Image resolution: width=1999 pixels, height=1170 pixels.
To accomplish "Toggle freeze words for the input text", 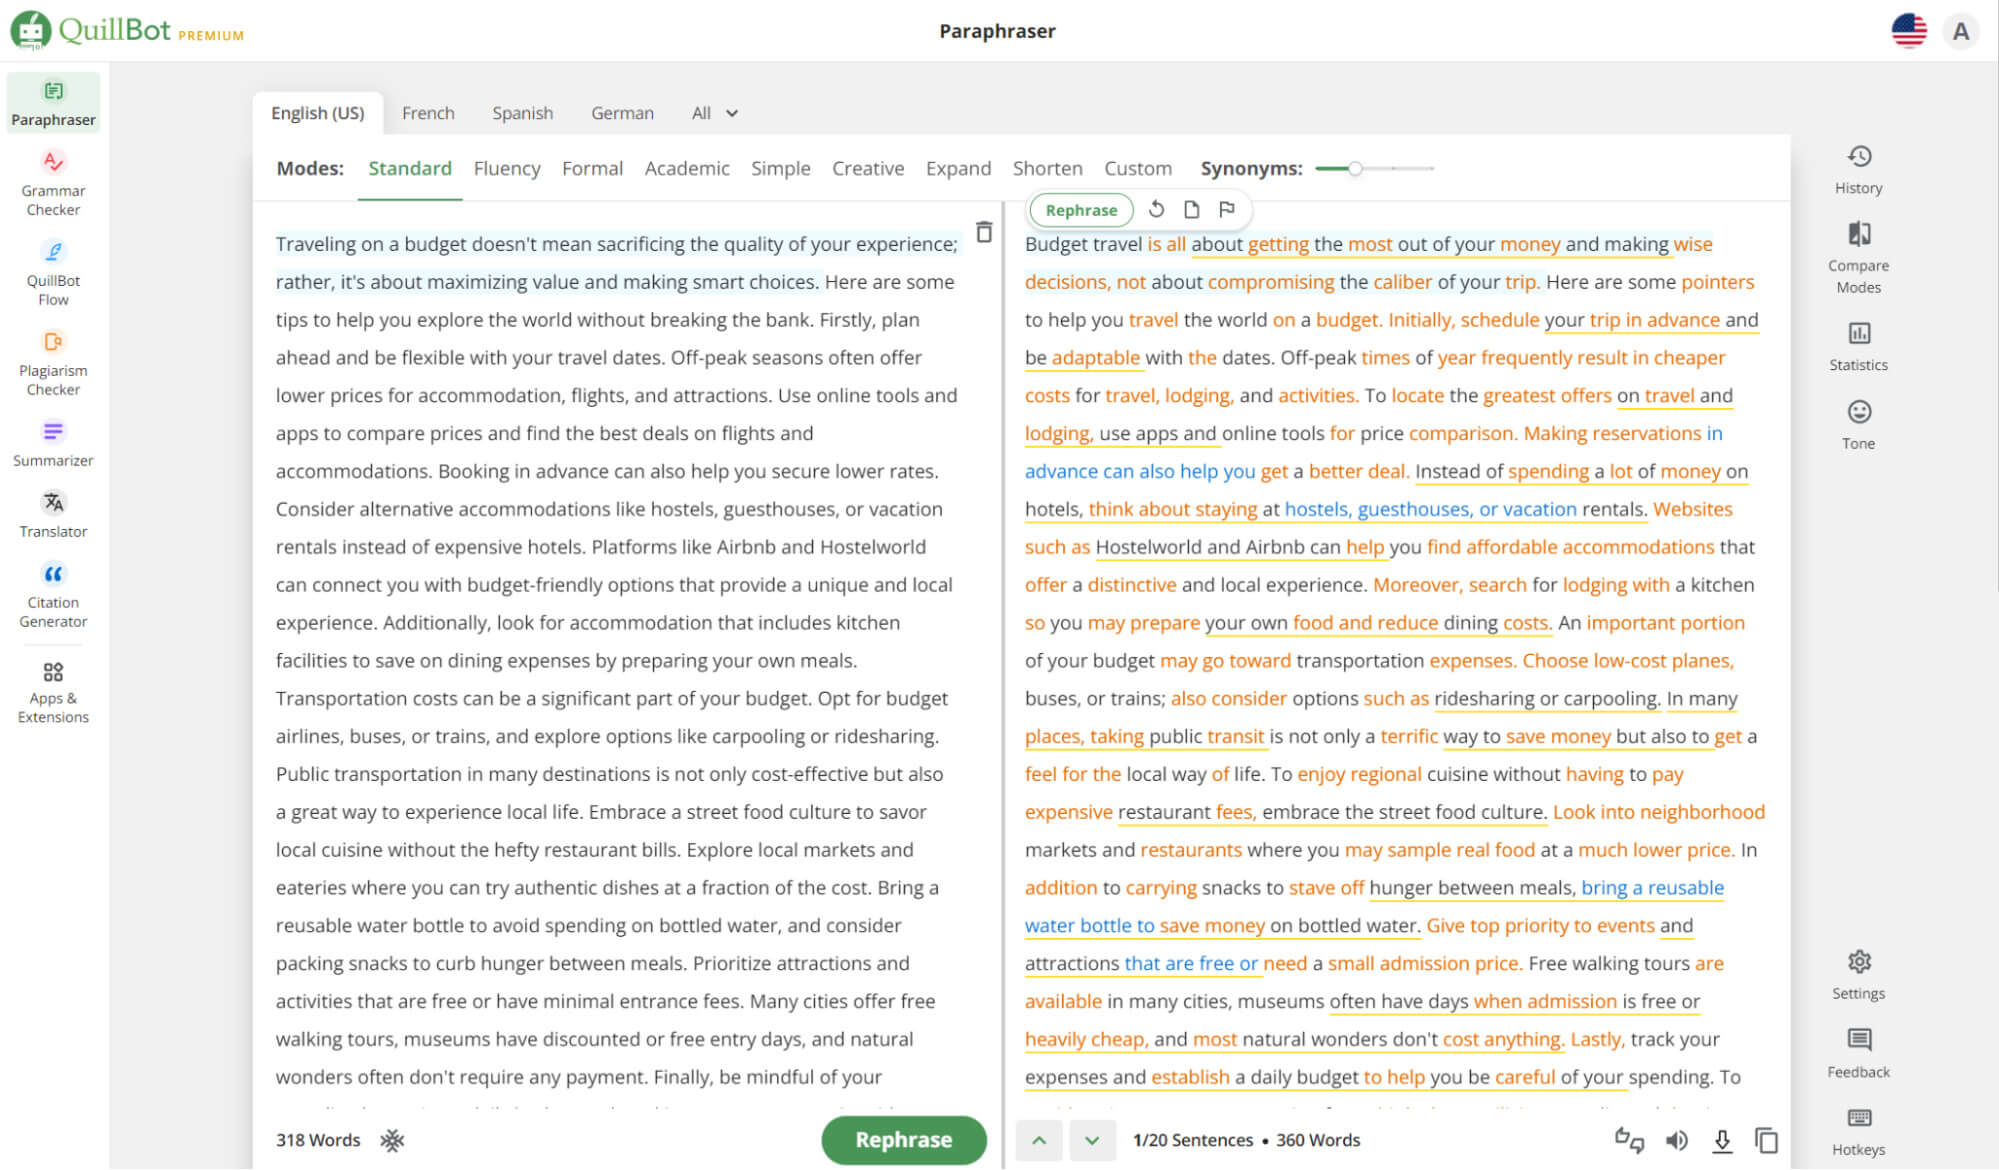I will pos(392,1140).
